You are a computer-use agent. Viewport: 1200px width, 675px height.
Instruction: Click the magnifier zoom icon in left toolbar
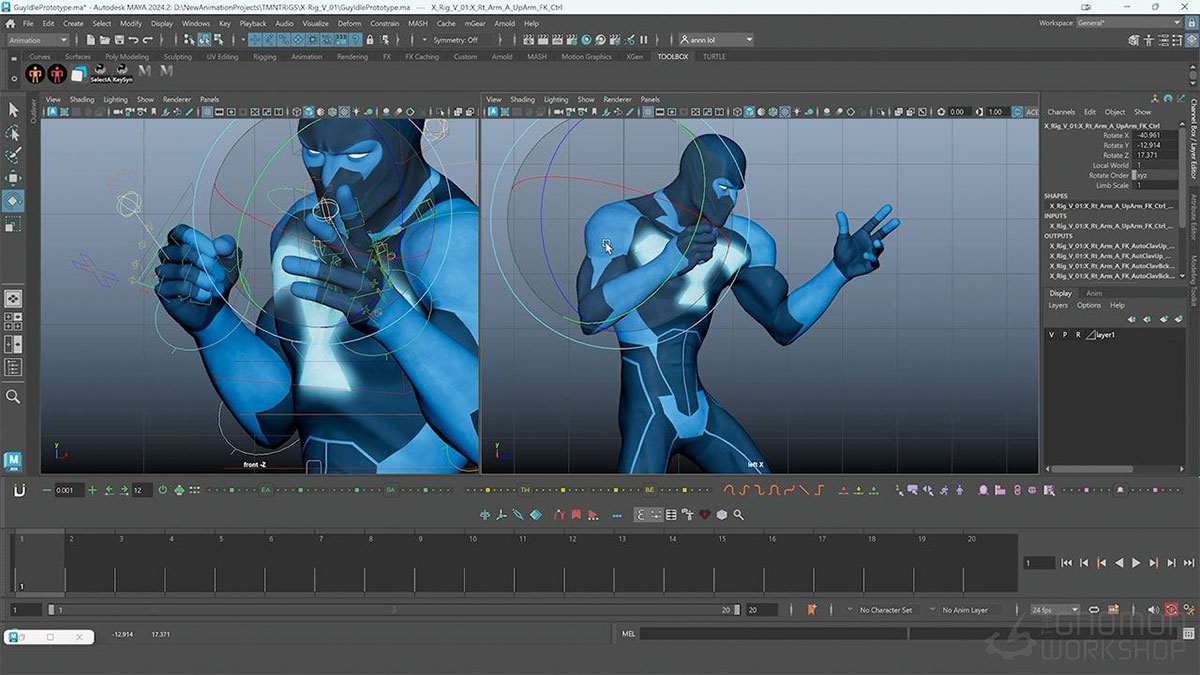13,397
